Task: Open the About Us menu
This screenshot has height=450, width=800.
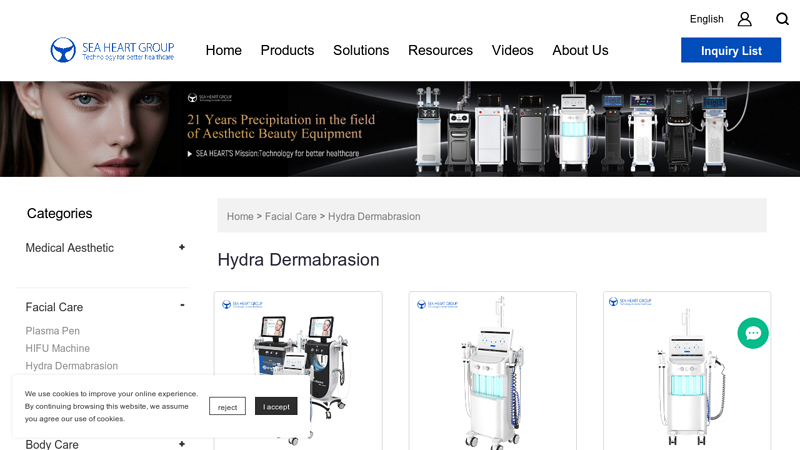Action: tap(580, 51)
